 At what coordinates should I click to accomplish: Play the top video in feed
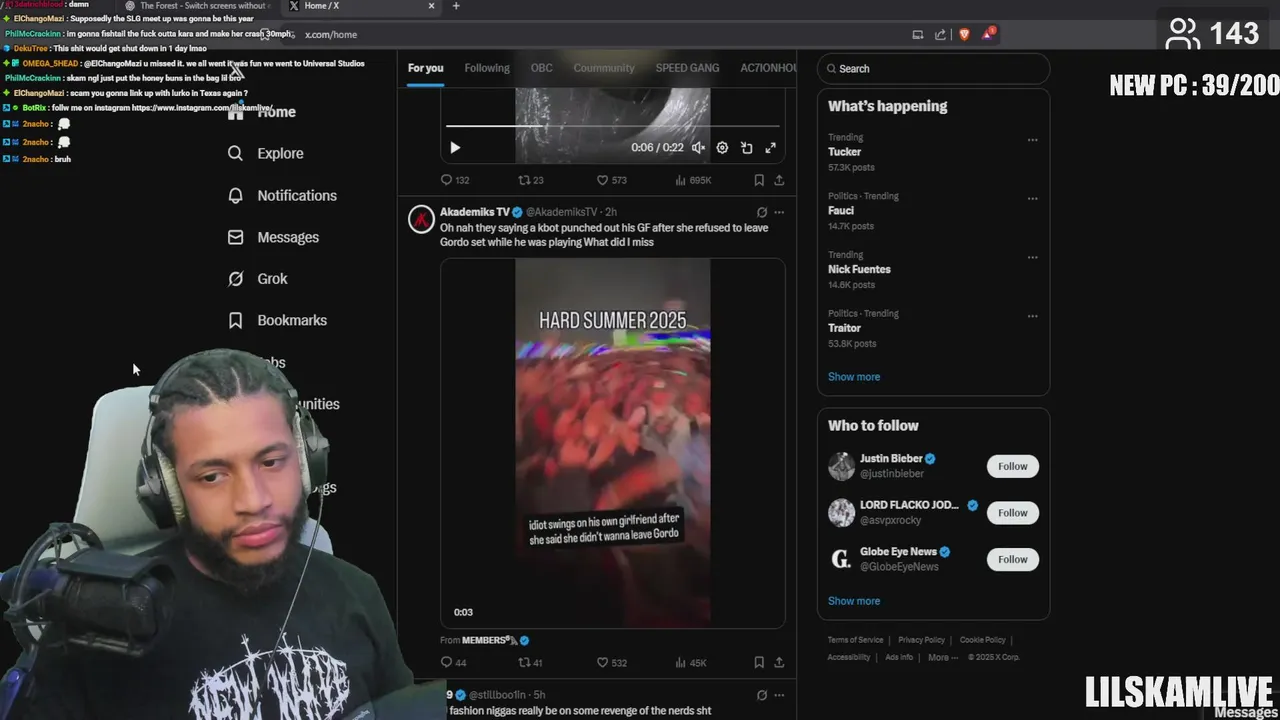(455, 148)
